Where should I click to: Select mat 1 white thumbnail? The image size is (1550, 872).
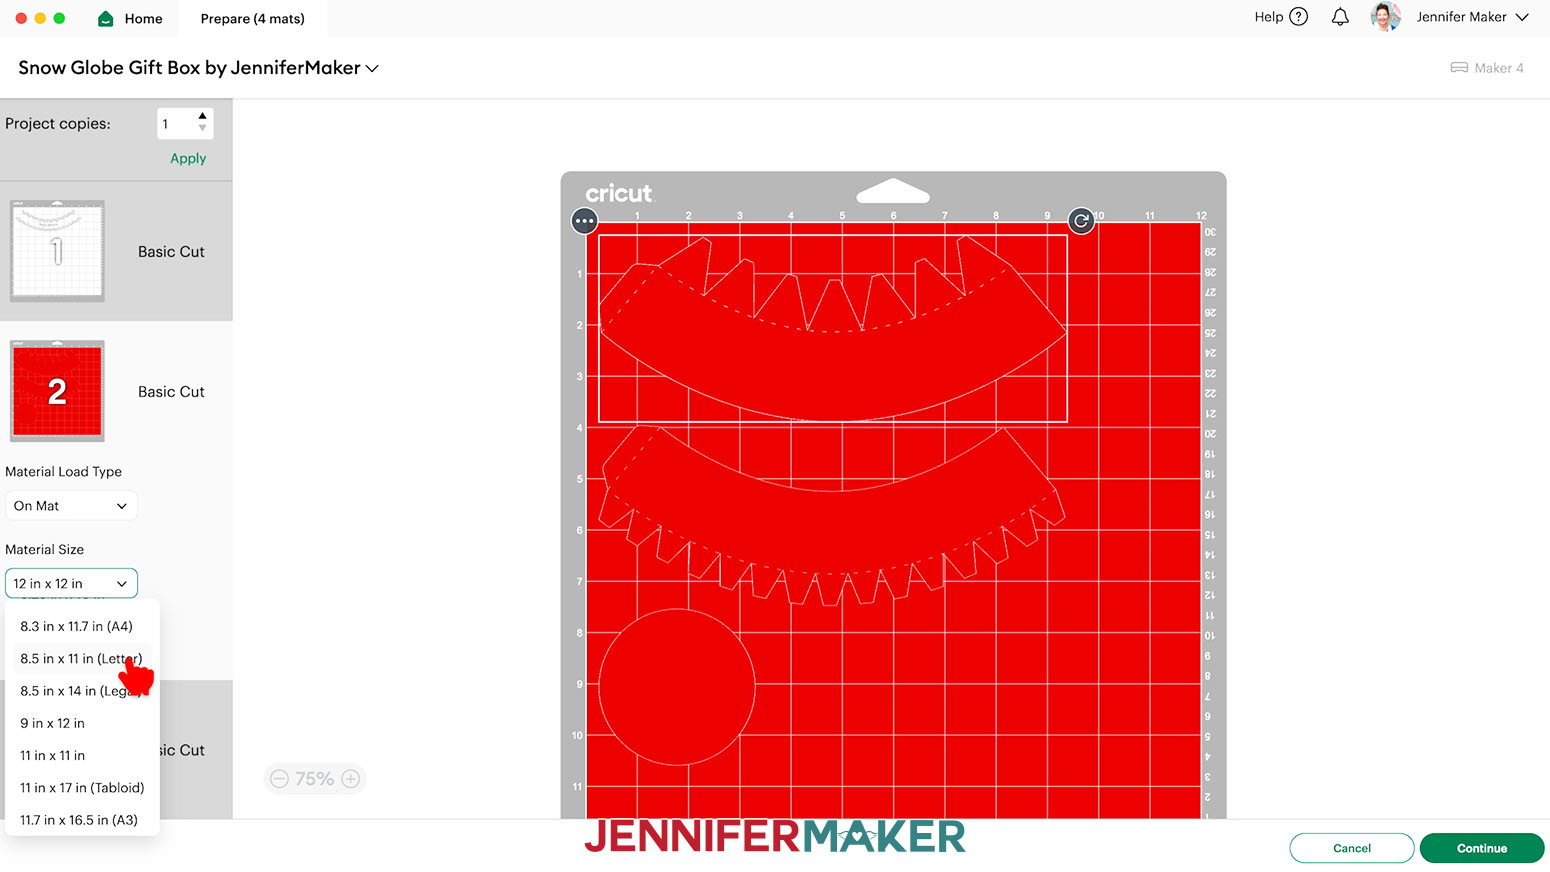pyautogui.click(x=57, y=251)
